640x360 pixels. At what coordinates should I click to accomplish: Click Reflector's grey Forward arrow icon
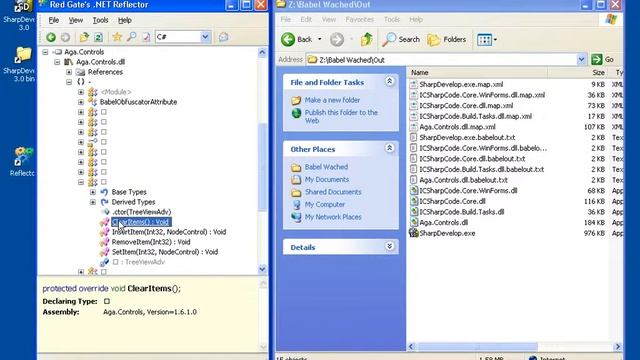click(65, 37)
